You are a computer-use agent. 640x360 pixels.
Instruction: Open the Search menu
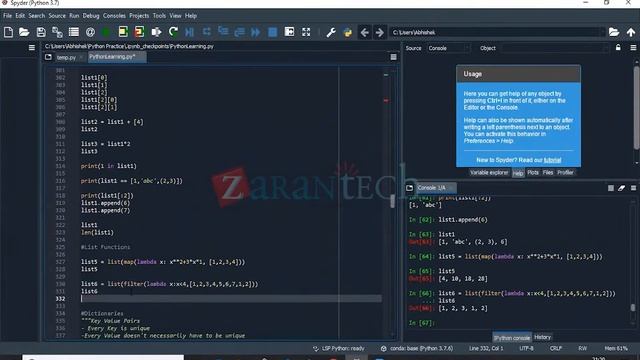click(x=36, y=16)
